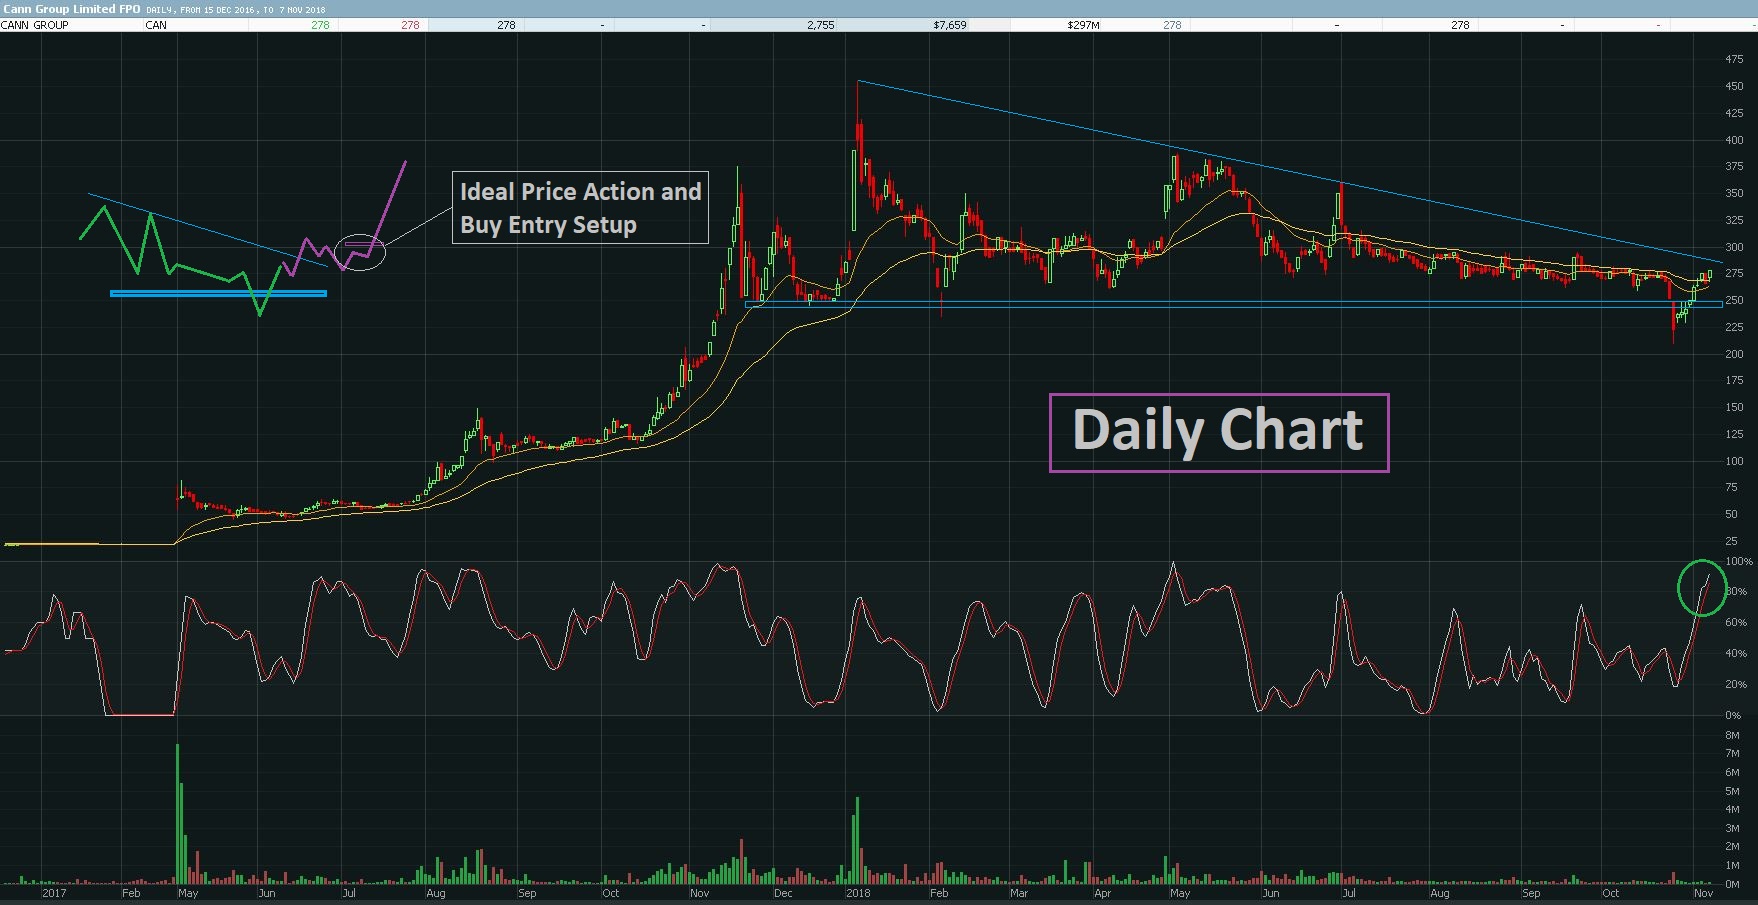Click the 400 price axis label
This screenshot has width=1758, height=905.
click(x=1734, y=141)
